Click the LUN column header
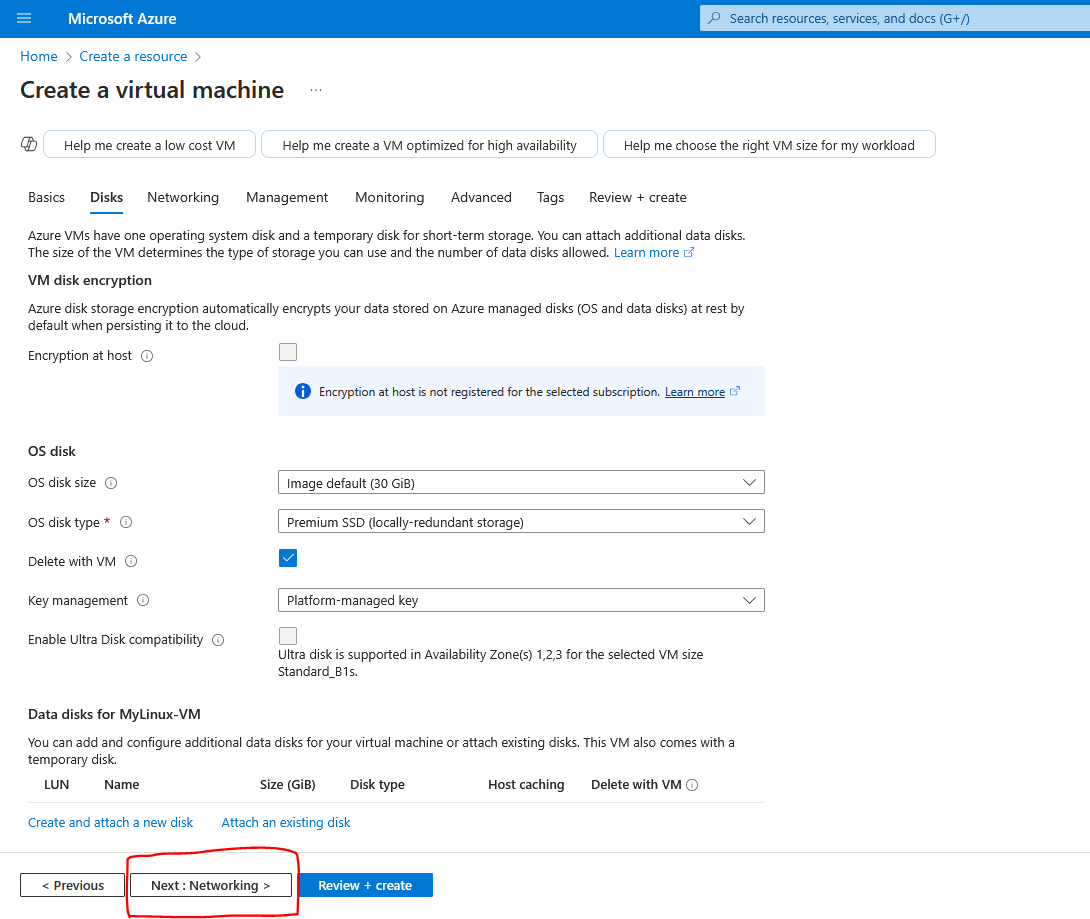This screenshot has height=919, width=1090. 56,785
